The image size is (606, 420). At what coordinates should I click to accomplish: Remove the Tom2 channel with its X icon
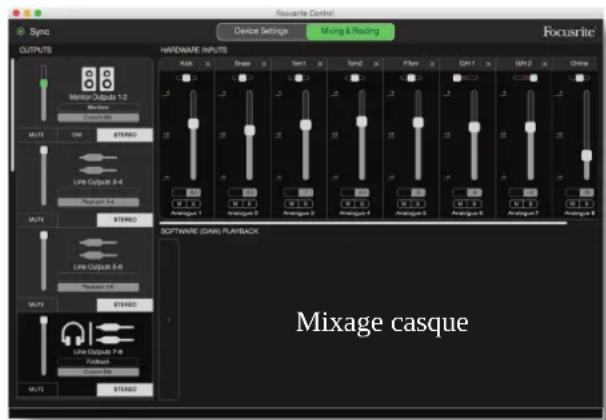(x=376, y=64)
